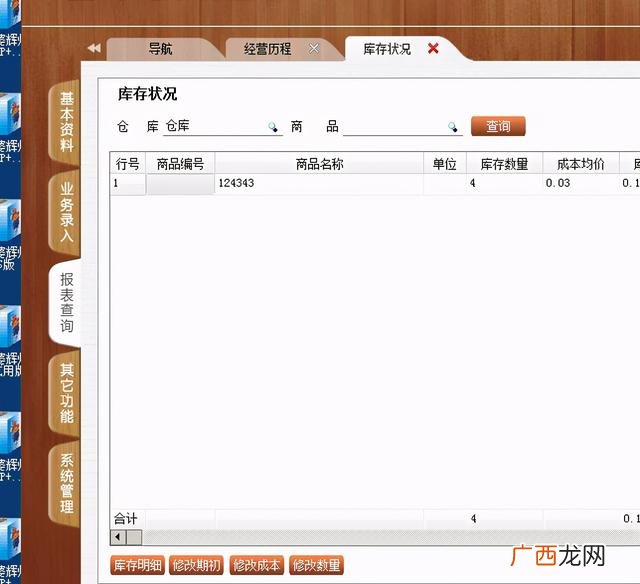Viewport: 640px width, 584px height.
Task: Click the 合计 total row label
Action: pyautogui.click(x=126, y=519)
